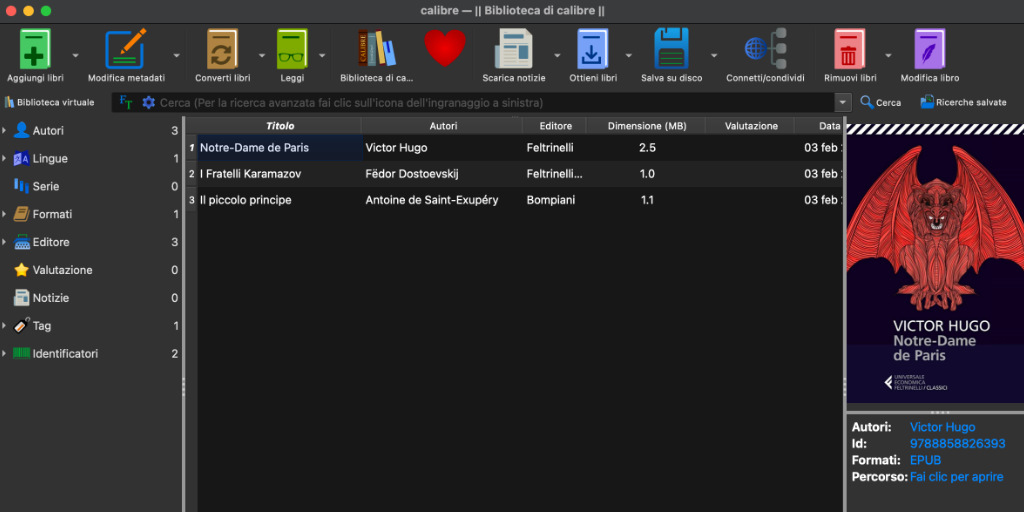
Task: Click the Antoine de Saint-Exupéry cell
Action: tap(442, 200)
